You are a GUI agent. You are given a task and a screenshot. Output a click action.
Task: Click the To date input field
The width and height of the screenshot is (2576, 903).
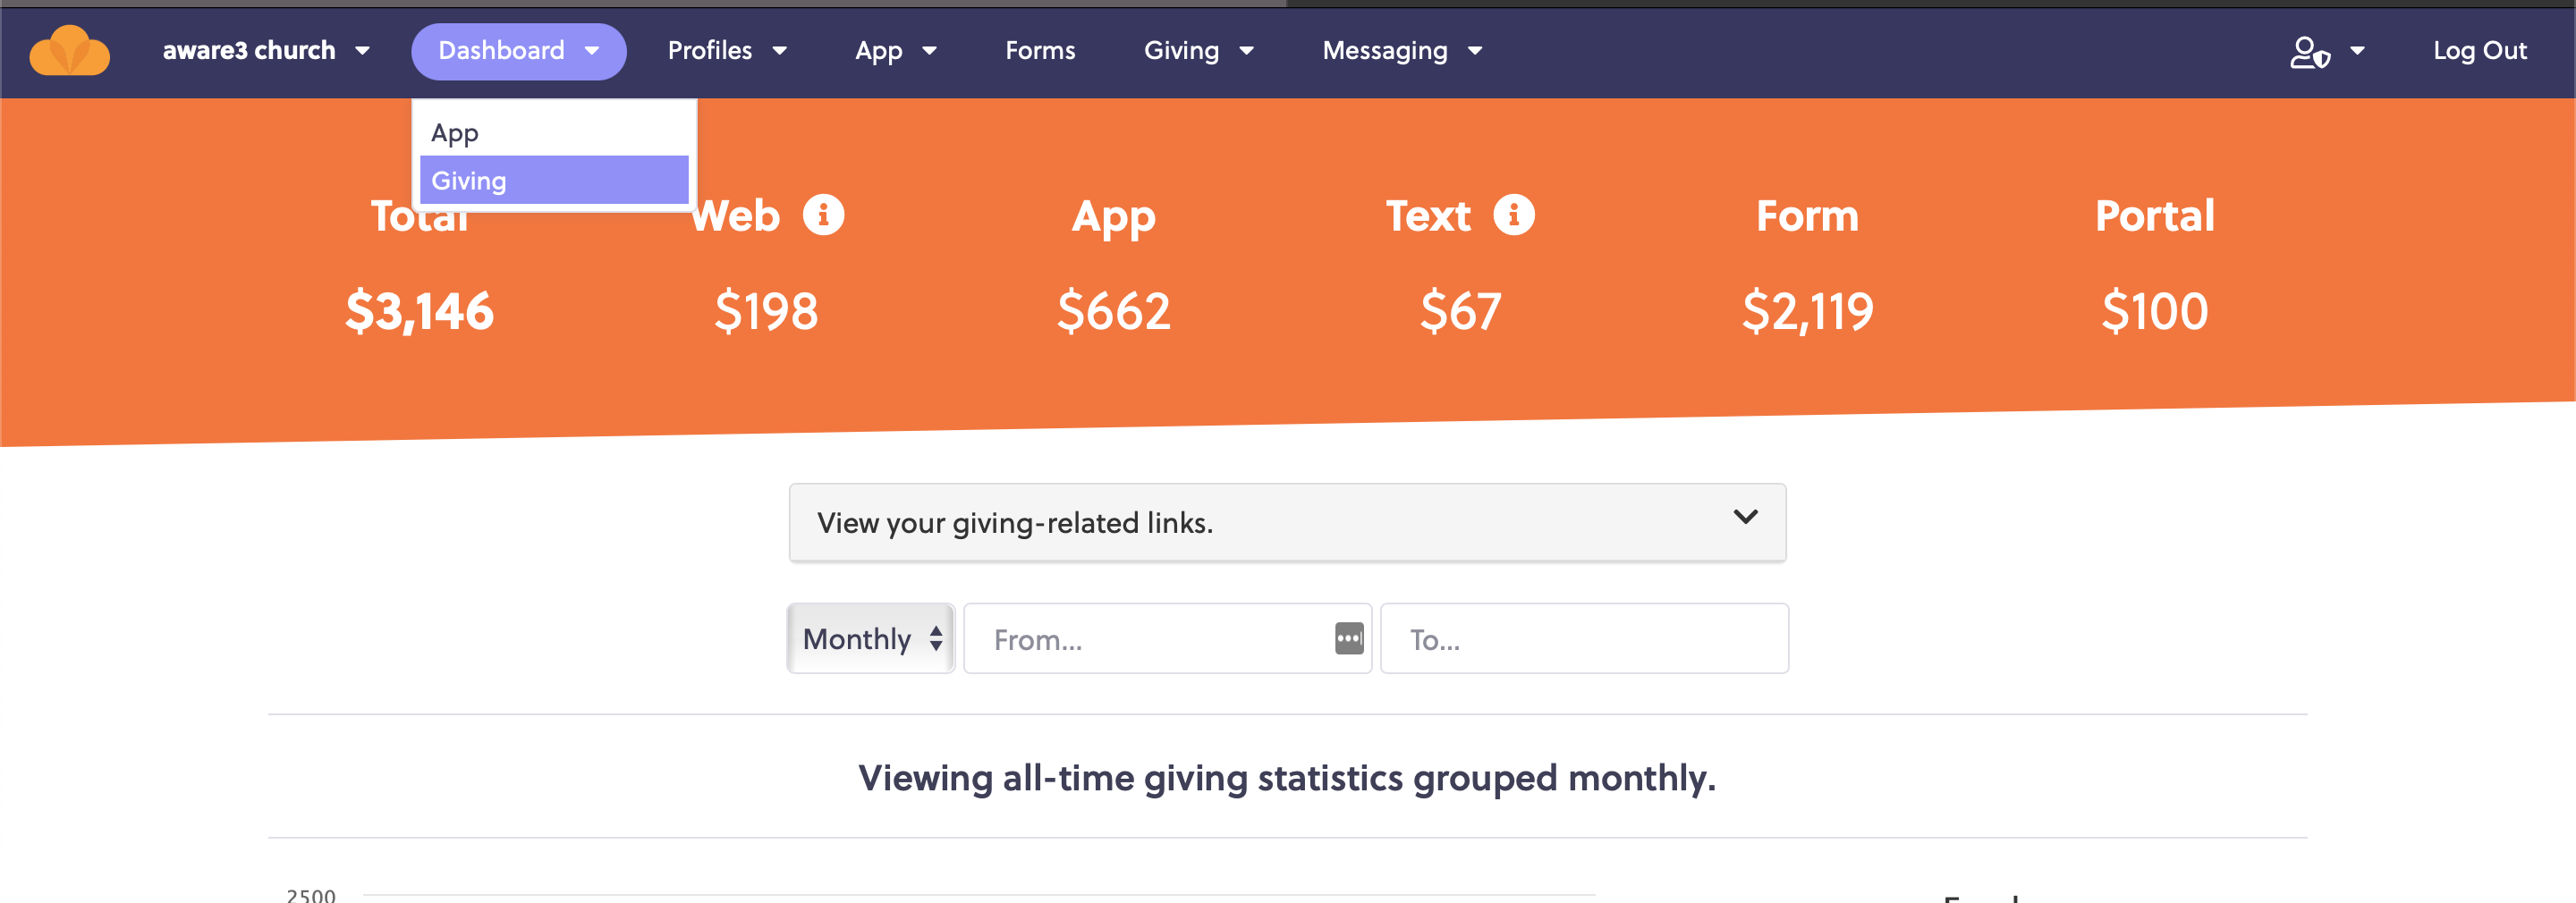(1584, 638)
